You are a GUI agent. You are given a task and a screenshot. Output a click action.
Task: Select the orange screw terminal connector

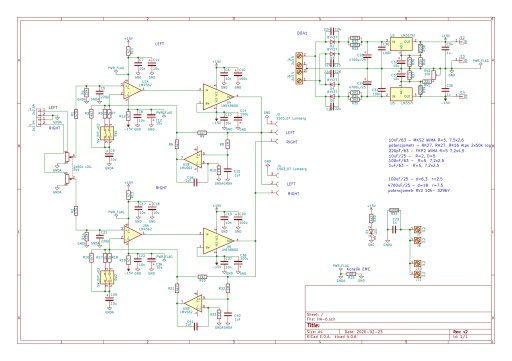pos(299,68)
